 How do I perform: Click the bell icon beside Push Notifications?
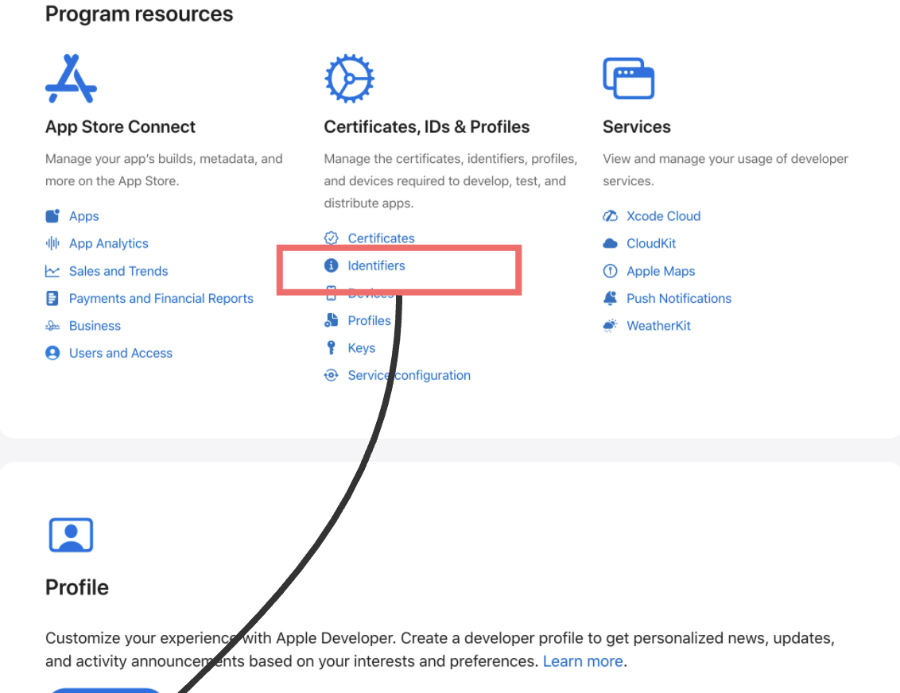click(x=610, y=298)
